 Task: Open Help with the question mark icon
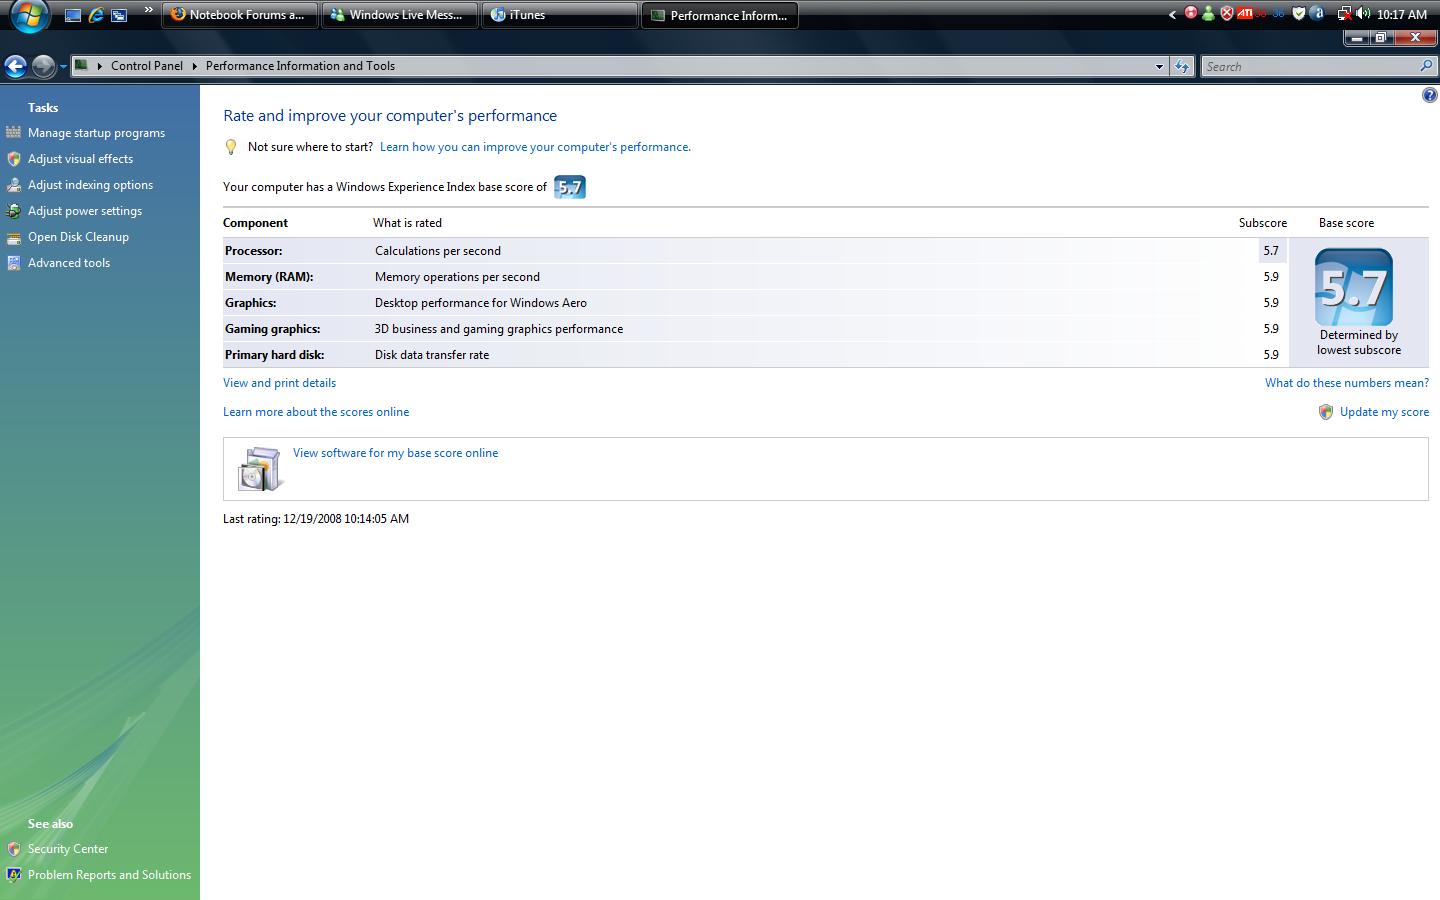click(1429, 95)
